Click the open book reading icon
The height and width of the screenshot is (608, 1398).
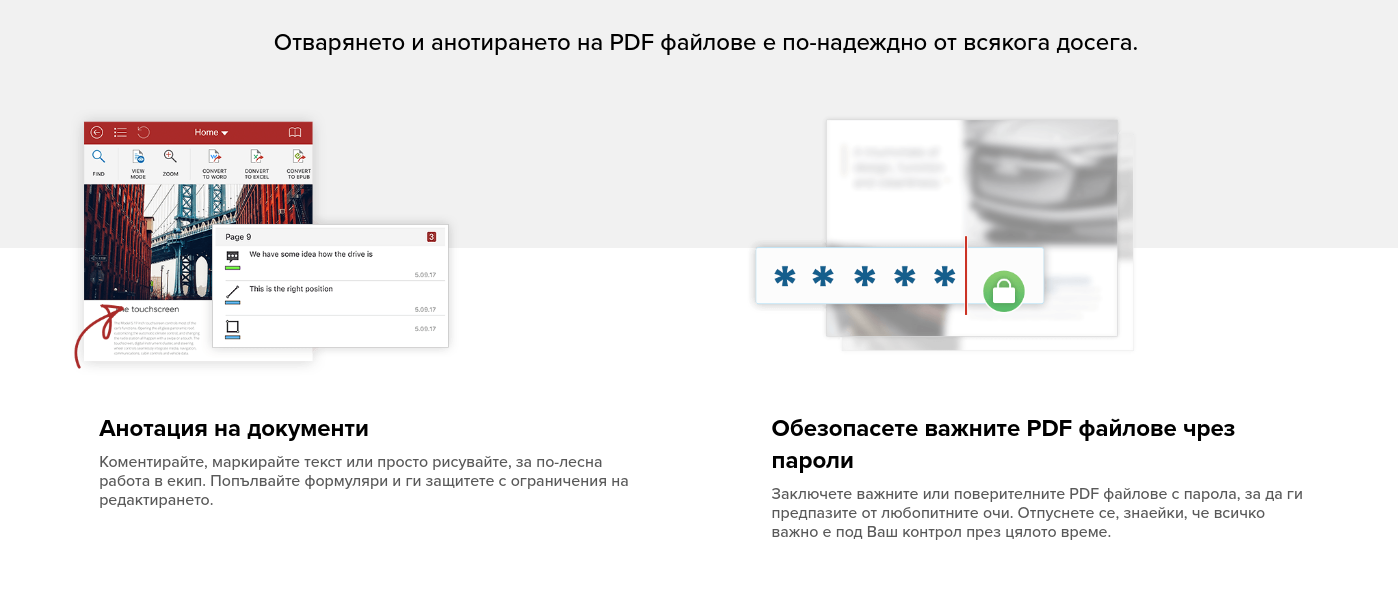pos(295,132)
